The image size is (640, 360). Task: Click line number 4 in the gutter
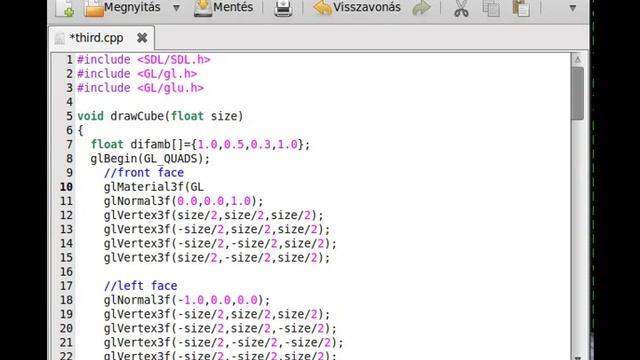point(69,102)
